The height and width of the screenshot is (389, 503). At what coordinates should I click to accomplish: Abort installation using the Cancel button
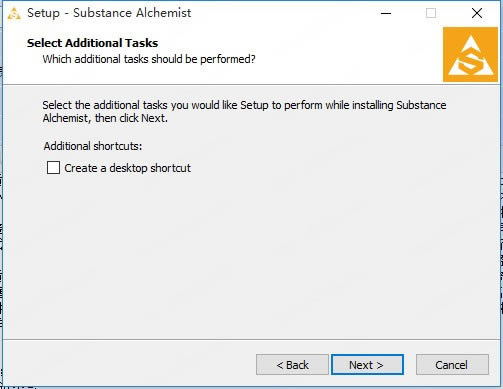point(452,365)
